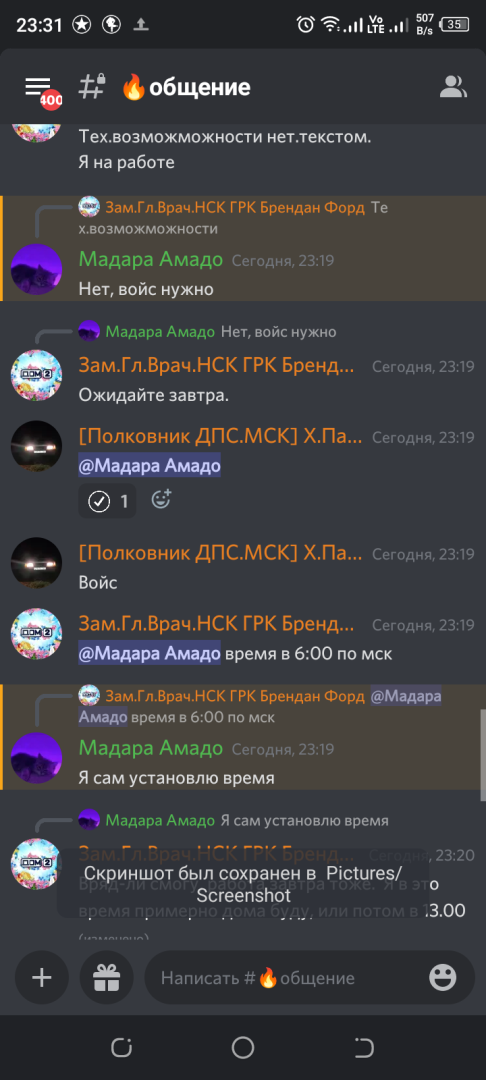Add a reaction using smiley-plus icon
Image resolution: width=486 pixels, height=1080 pixels.
(161, 499)
